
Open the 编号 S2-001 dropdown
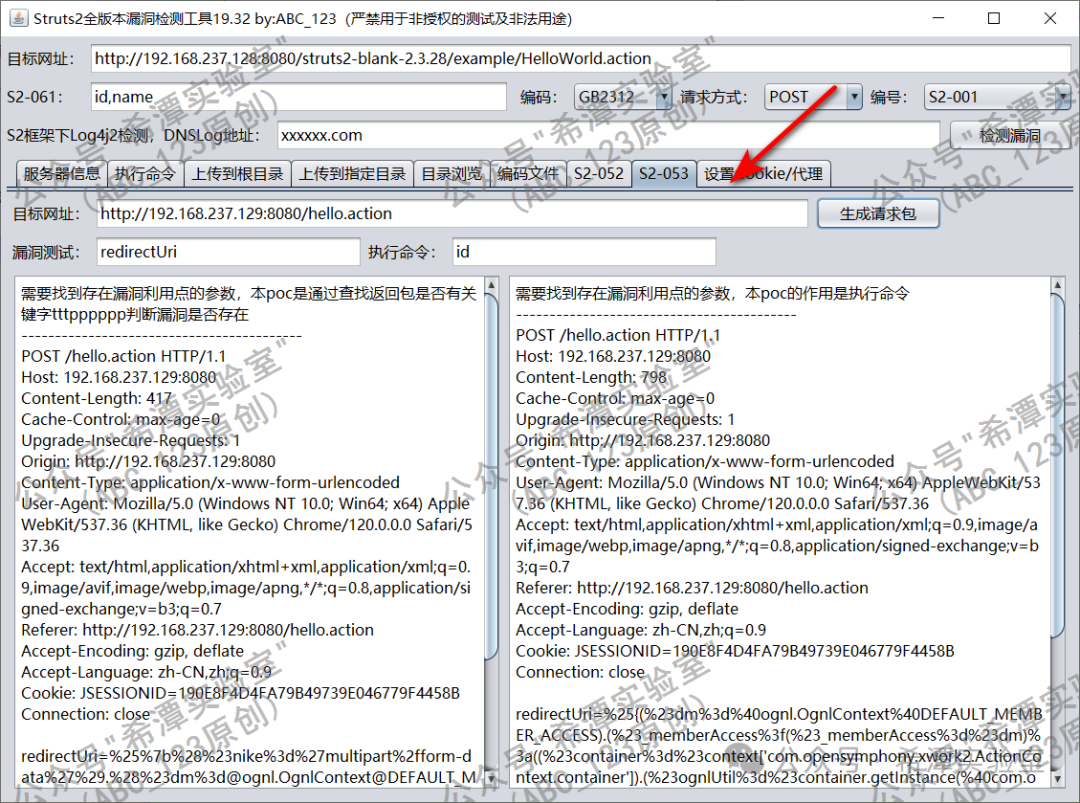(x=997, y=97)
